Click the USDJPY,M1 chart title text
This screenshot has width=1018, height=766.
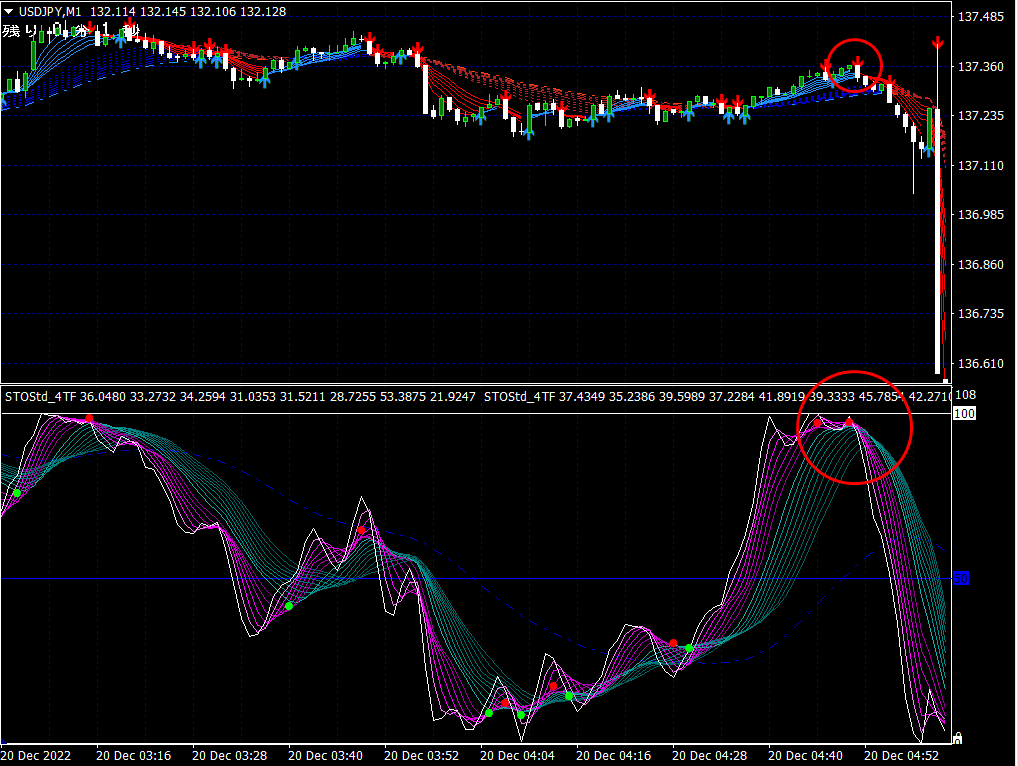pos(50,12)
